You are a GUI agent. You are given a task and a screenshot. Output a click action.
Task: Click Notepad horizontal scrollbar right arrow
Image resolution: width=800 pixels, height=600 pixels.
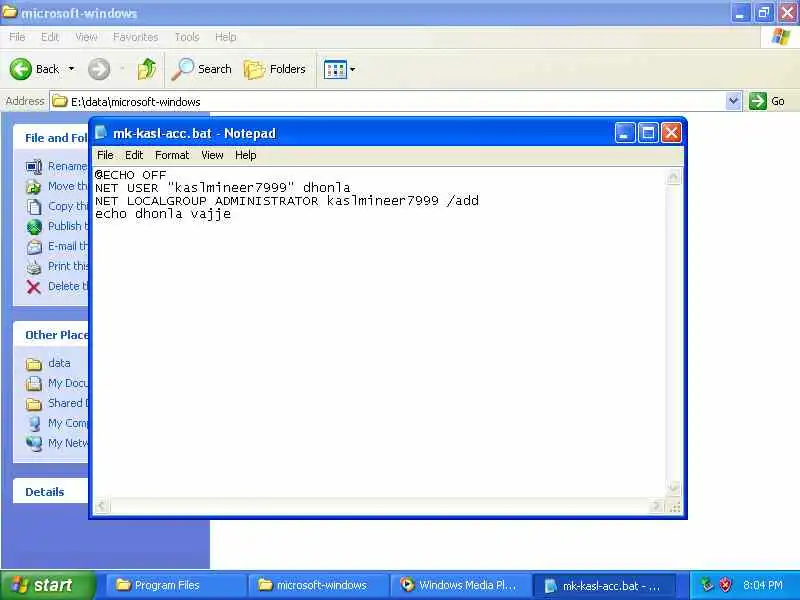coord(657,506)
